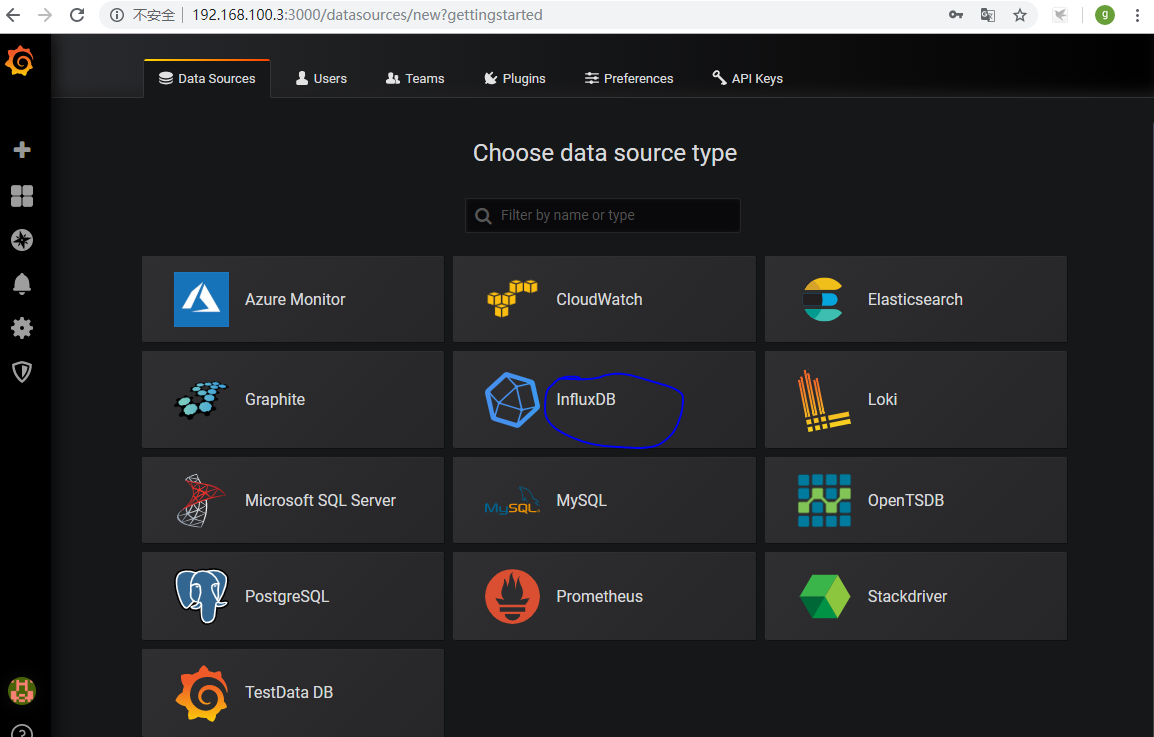The image size is (1154, 737).
Task: Click the Graphite dots logo
Action: (x=201, y=400)
